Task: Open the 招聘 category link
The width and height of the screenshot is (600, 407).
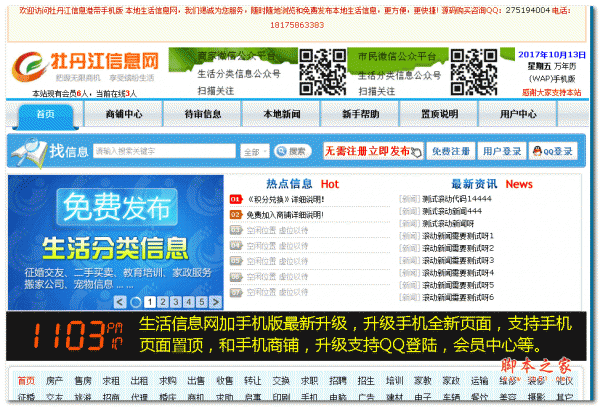Action: point(338,381)
